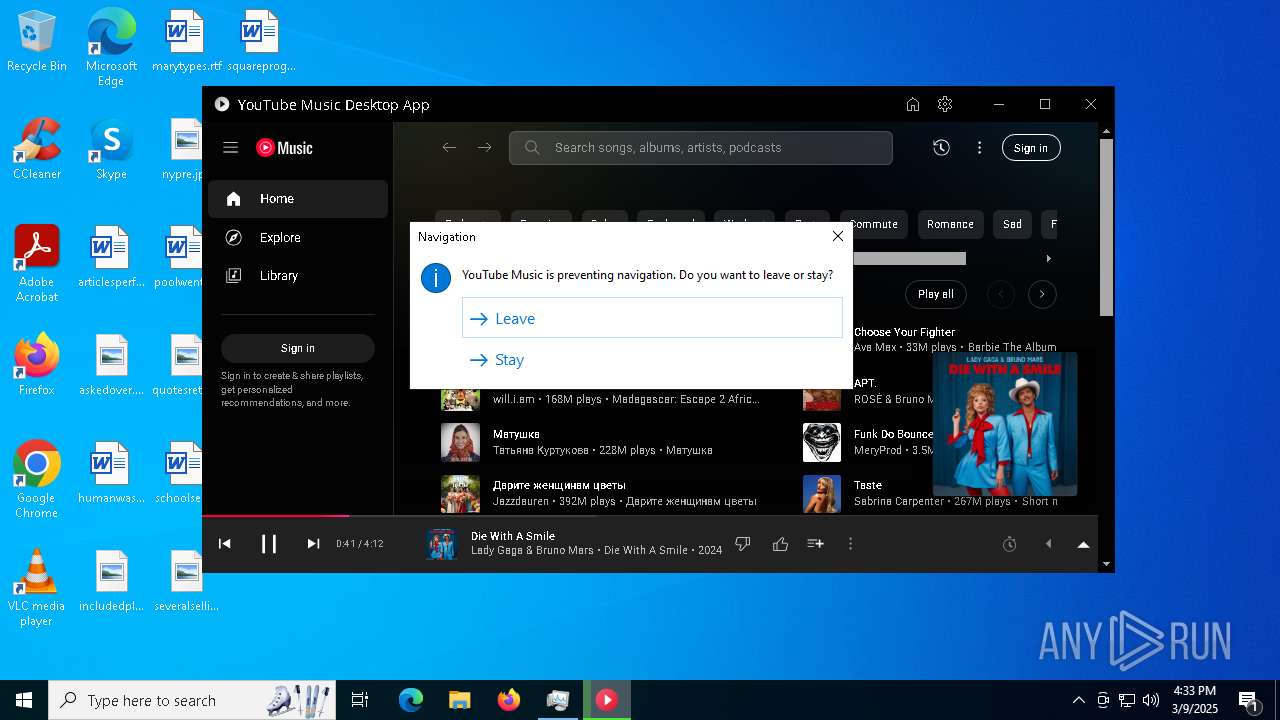This screenshot has width=1280, height=720.
Task: Dislike Die With A Smile
Action: (743, 543)
